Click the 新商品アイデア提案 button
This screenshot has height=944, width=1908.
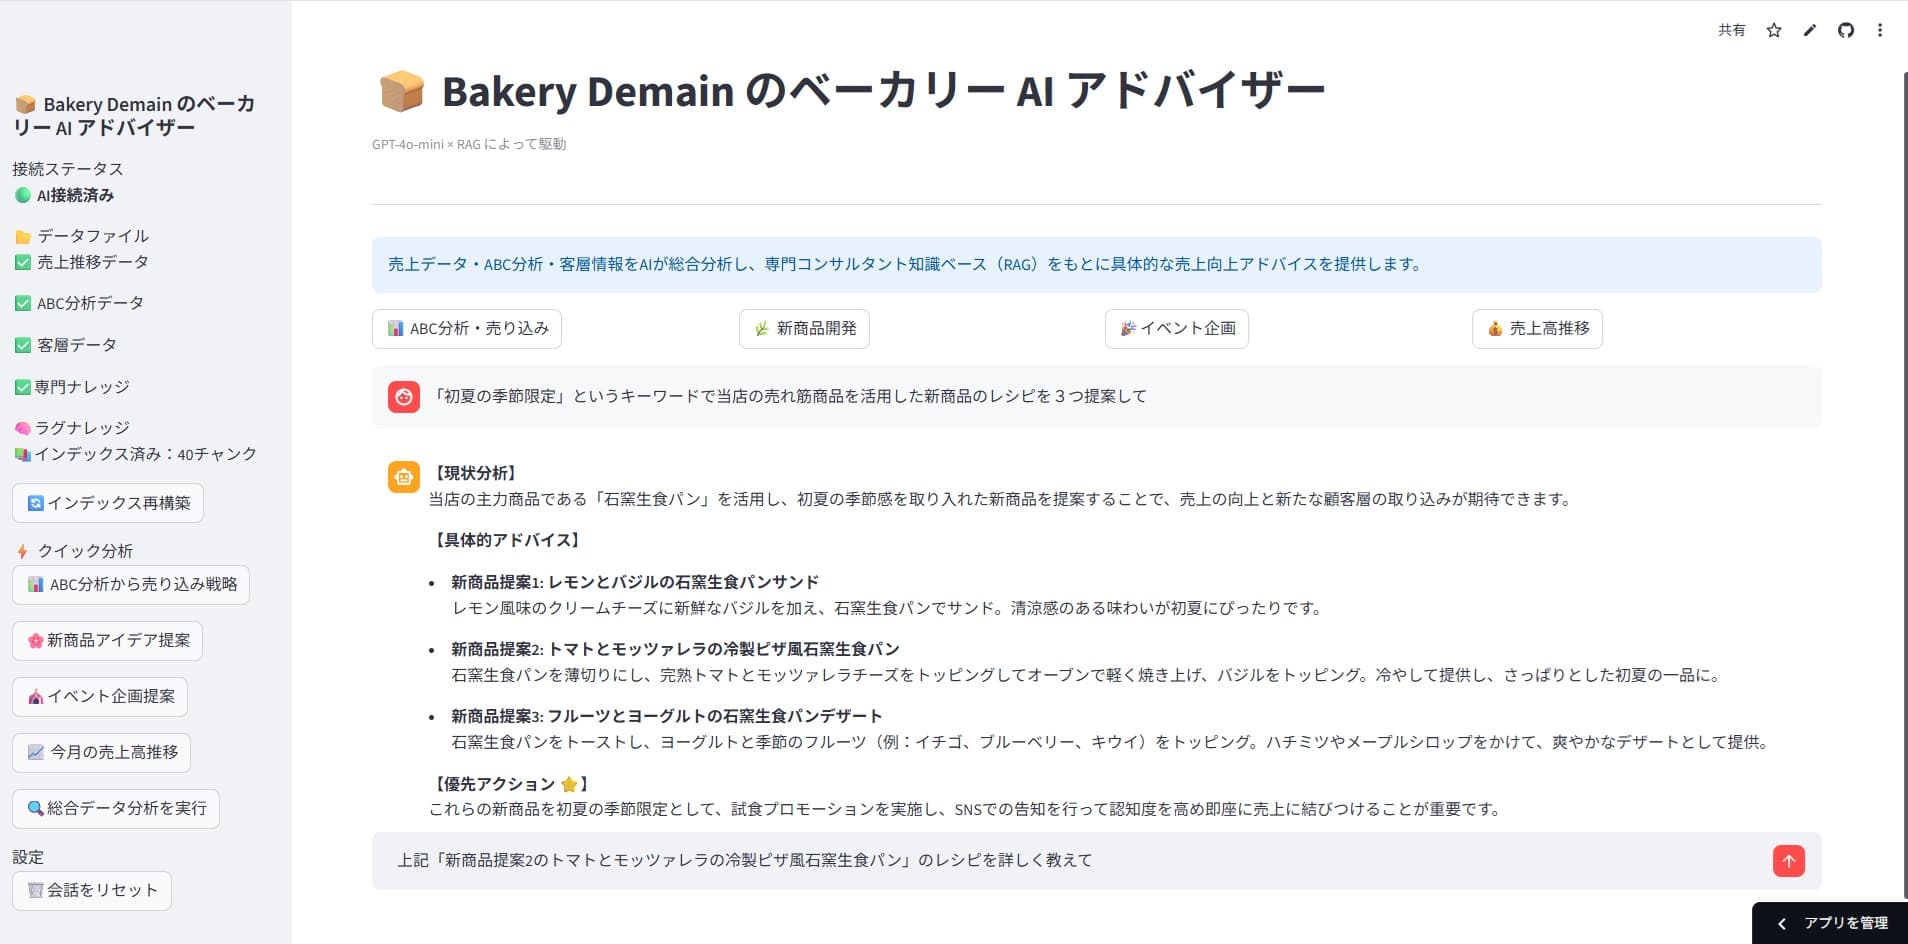(108, 641)
